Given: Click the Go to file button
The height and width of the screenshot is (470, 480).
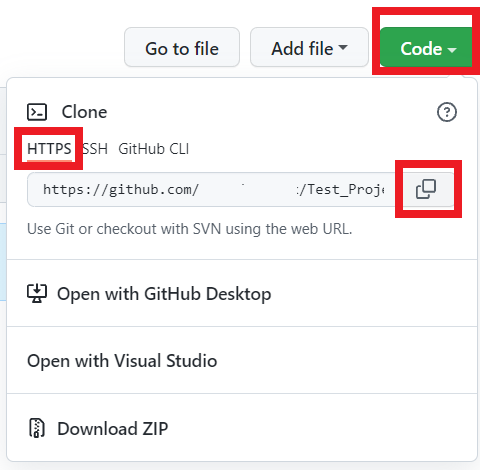Looking at the screenshot, I should click(x=182, y=47).
